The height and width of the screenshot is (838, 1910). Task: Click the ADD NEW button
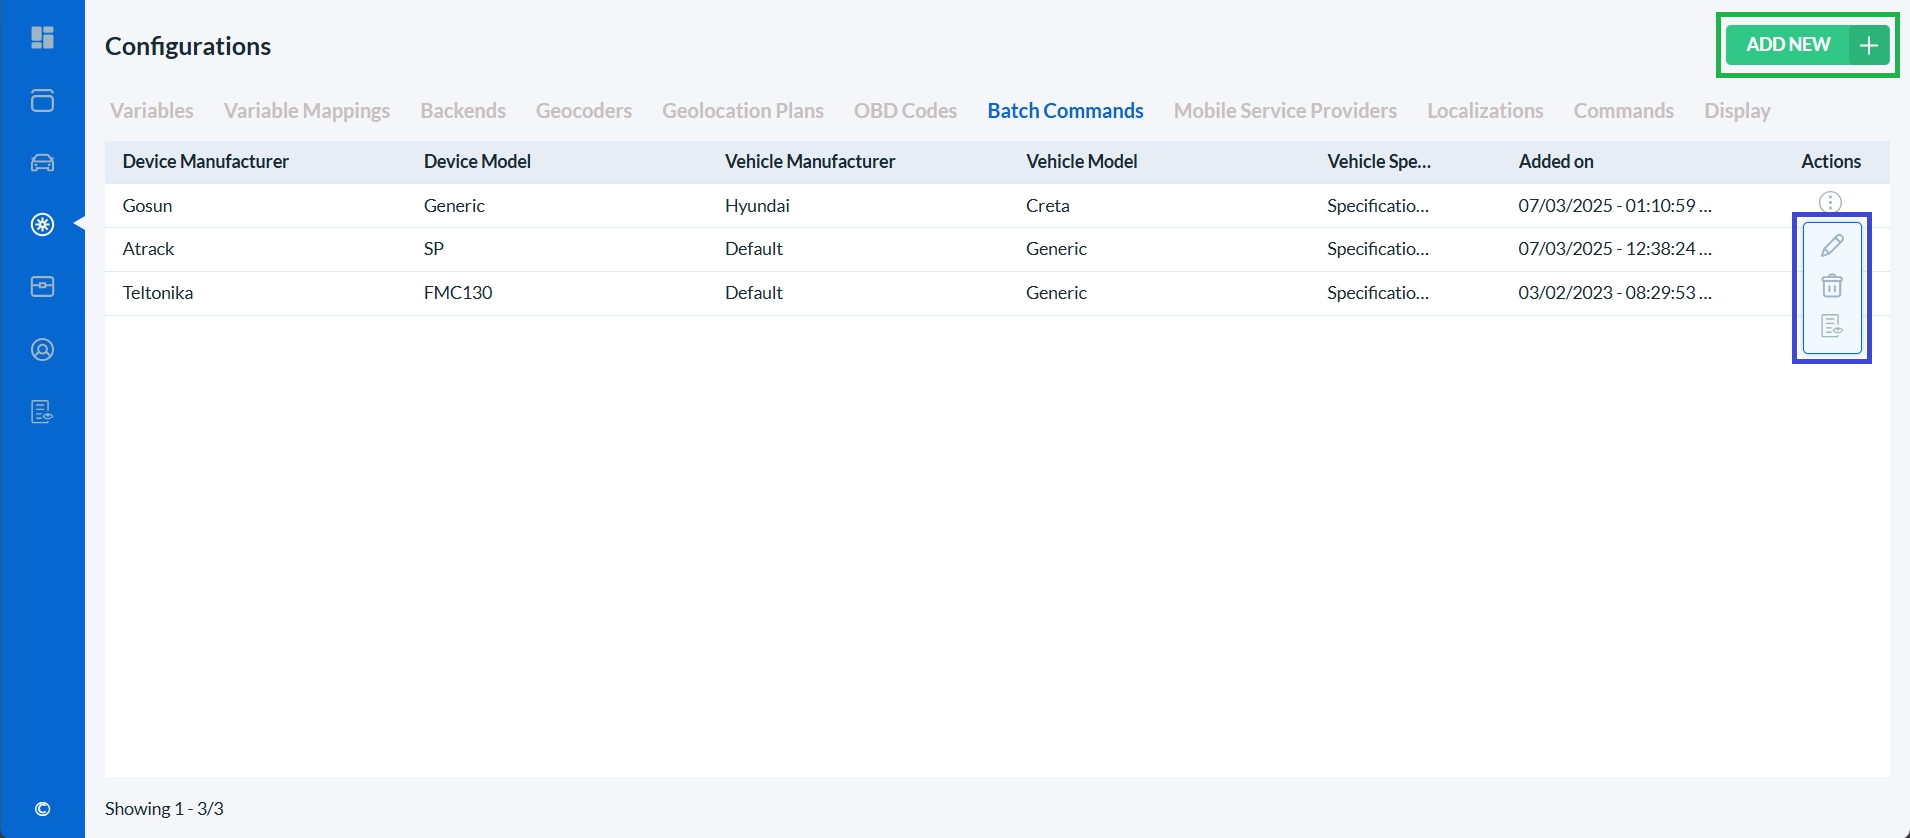pyautogui.click(x=1807, y=45)
